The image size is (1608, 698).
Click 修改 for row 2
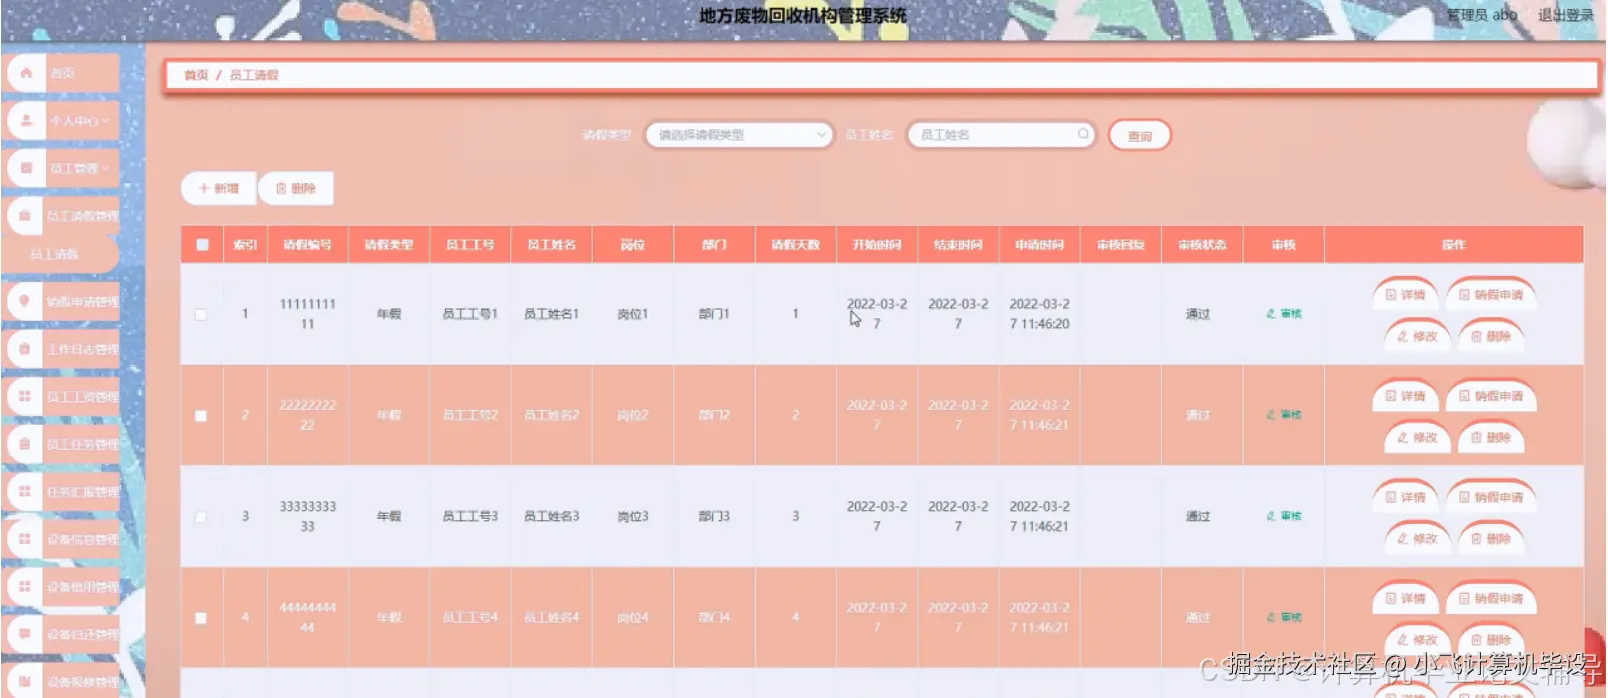click(1417, 437)
